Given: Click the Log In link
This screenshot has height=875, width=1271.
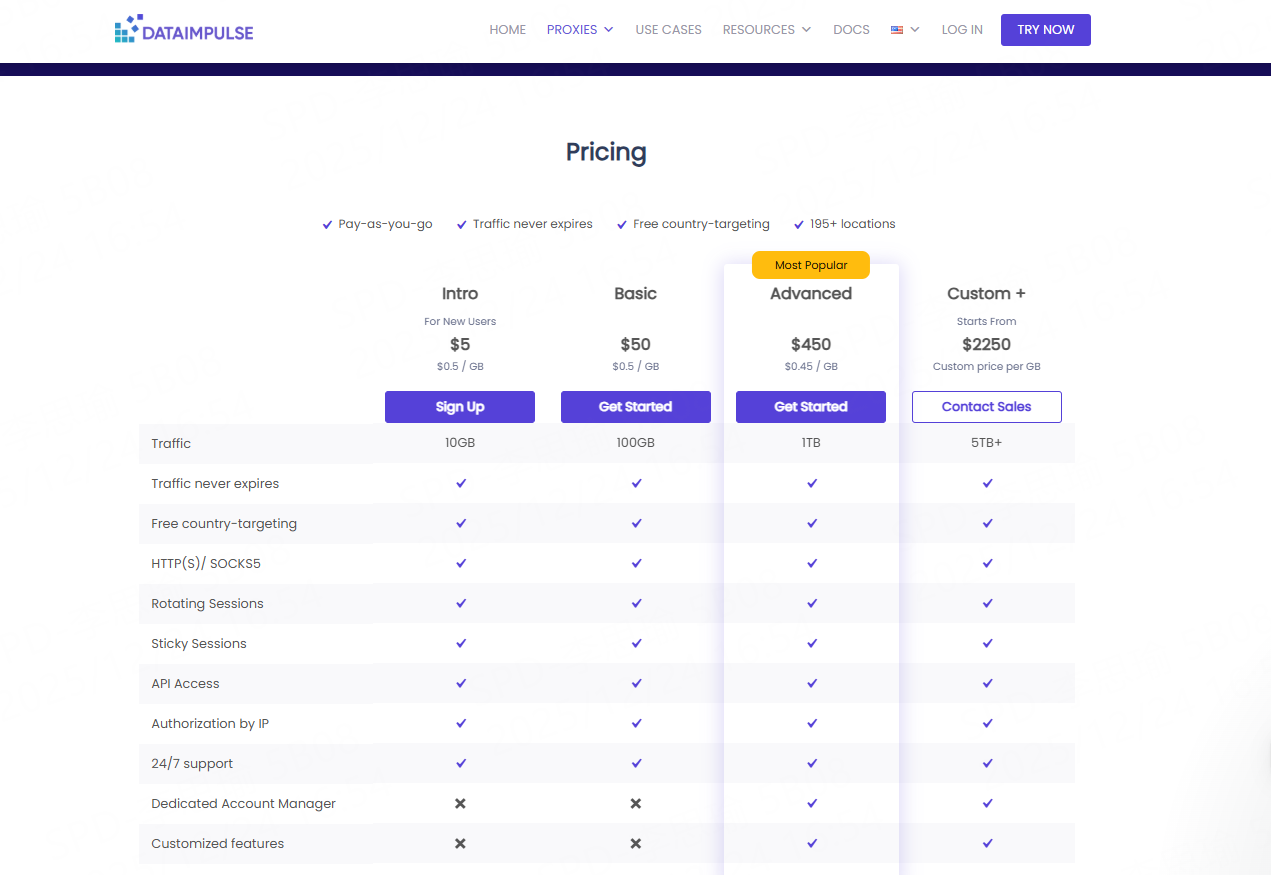Looking at the screenshot, I should (x=961, y=30).
